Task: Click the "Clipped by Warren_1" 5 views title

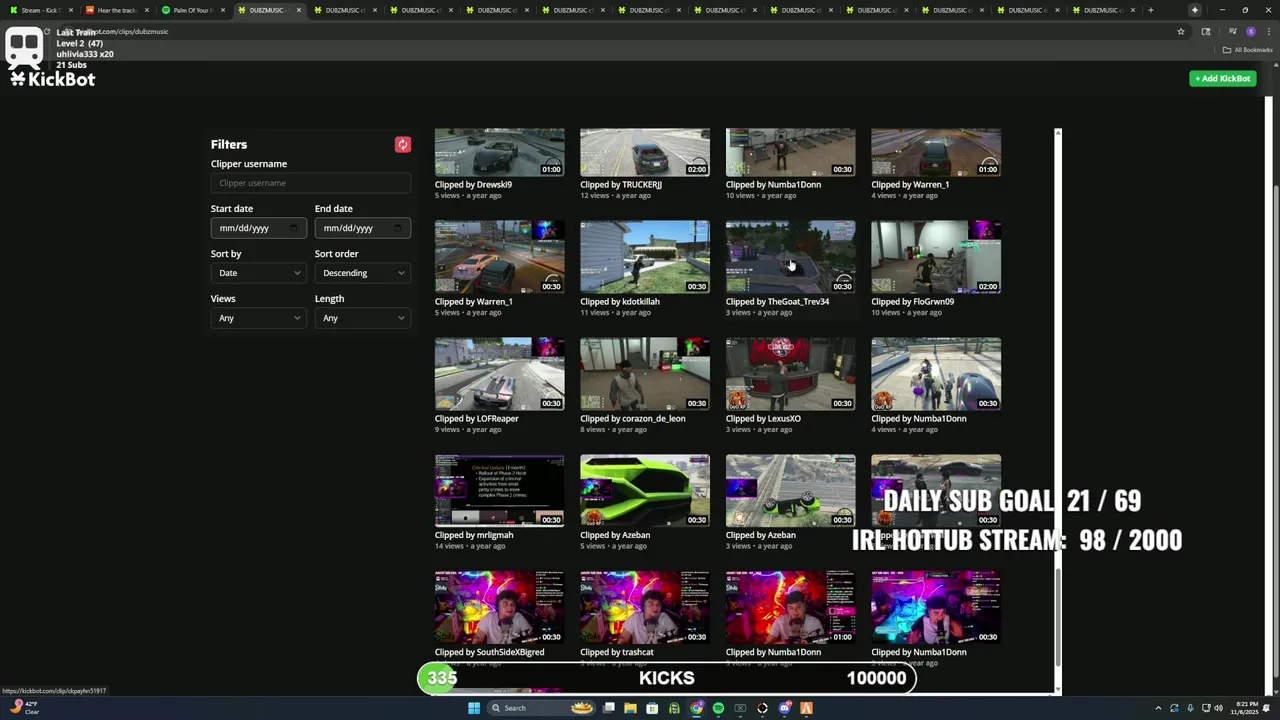Action: point(473,301)
